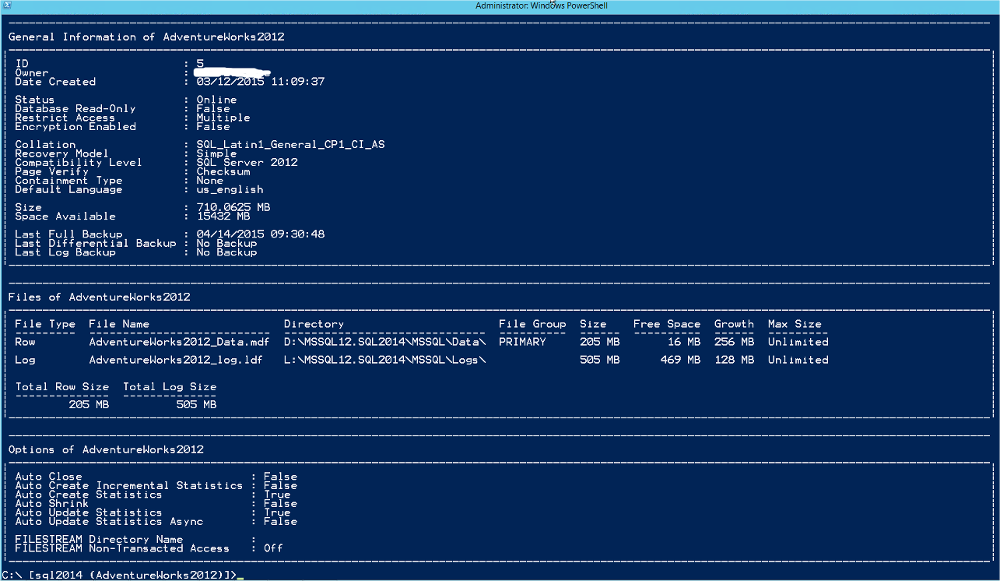Screen dimensions: 1000x581
Task: Click the 'Max Size' column header
Action: tap(795, 324)
